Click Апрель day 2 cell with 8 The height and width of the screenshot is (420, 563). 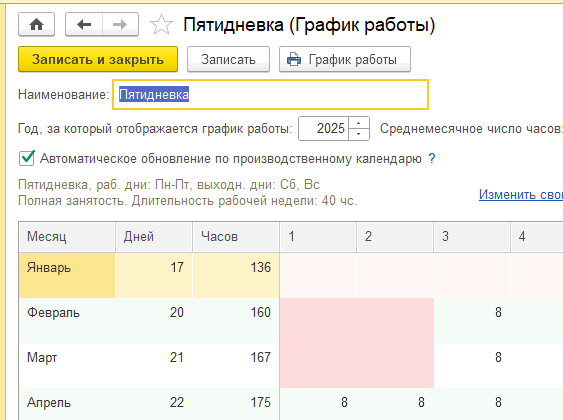(395, 404)
